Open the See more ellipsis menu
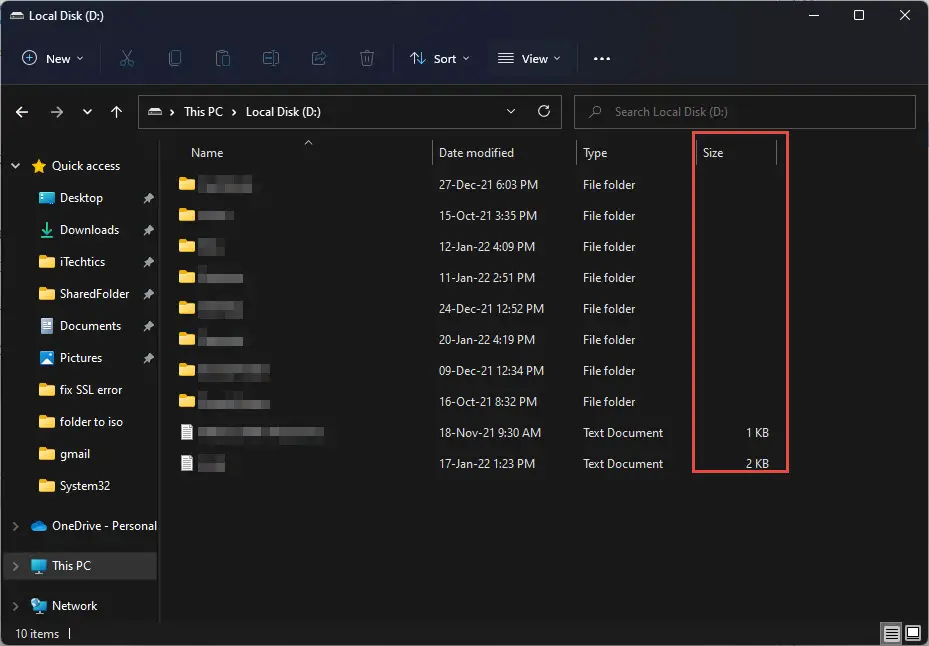Screen dimensions: 929x646 coord(601,59)
